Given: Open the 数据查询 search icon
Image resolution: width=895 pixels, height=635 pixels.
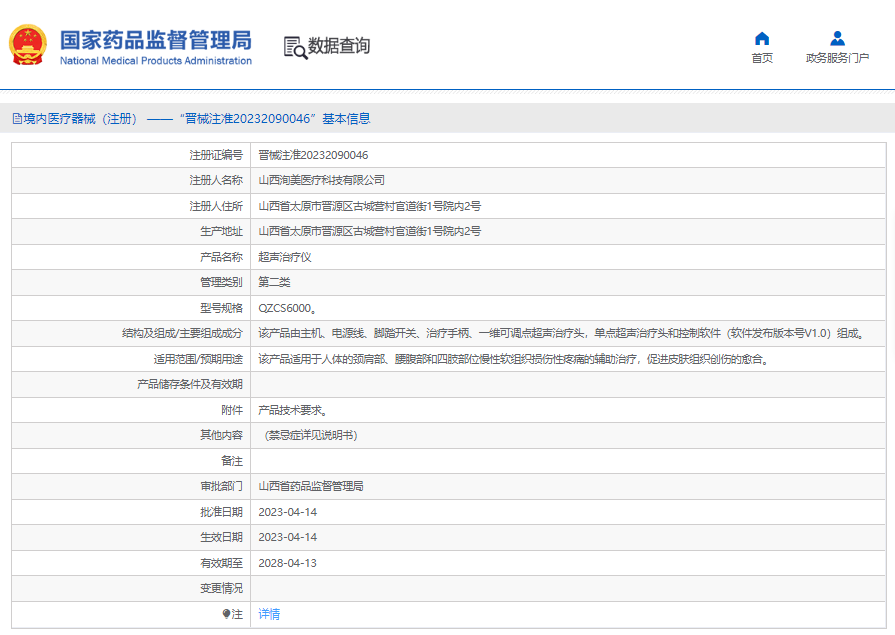Looking at the screenshot, I should pos(296,47).
